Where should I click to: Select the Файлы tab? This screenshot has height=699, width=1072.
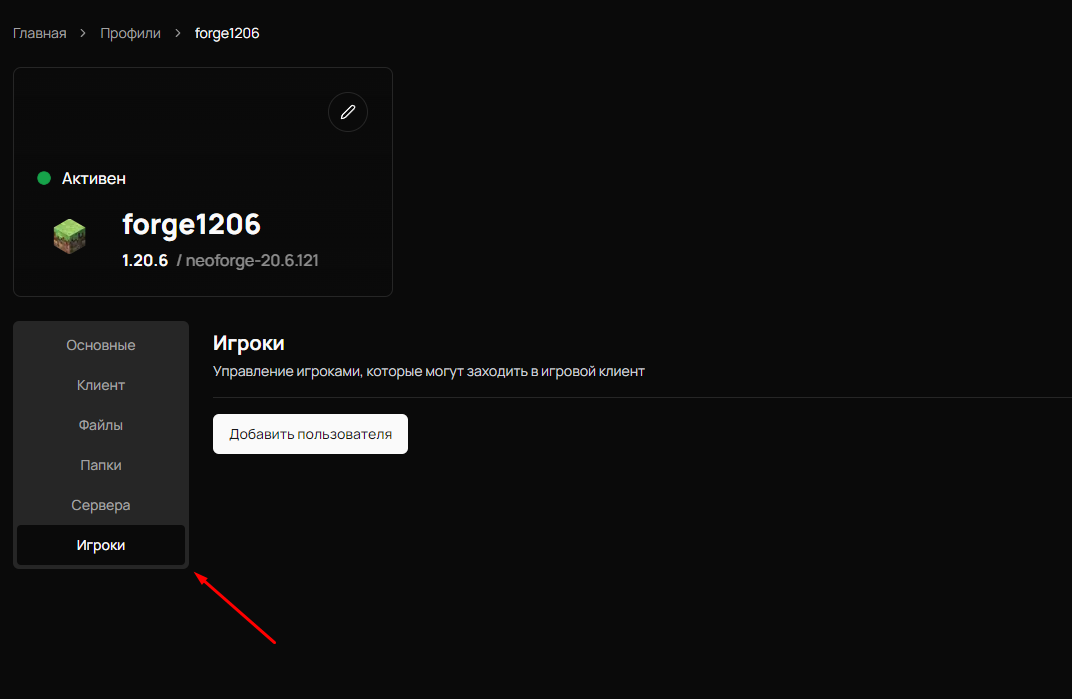(101, 425)
